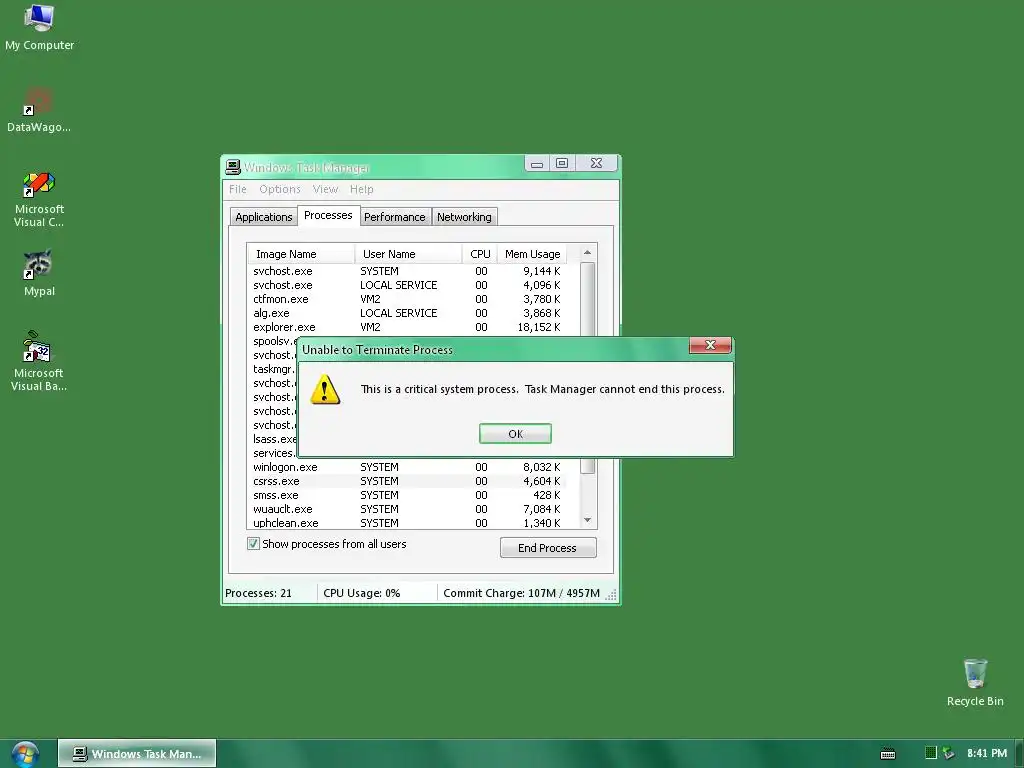Image resolution: width=1024 pixels, height=768 pixels.
Task: Open the File menu
Action: point(238,189)
